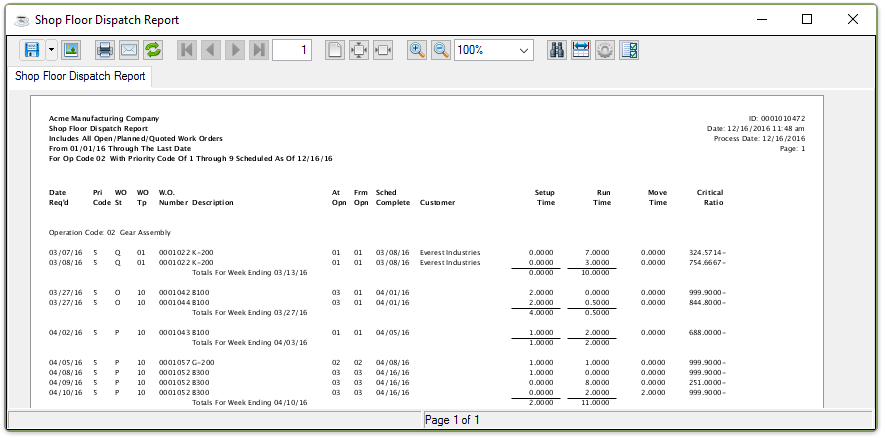Toggle fit-to-page view mode
The width and height of the screenshot is (886, 440).
point(359,50)
